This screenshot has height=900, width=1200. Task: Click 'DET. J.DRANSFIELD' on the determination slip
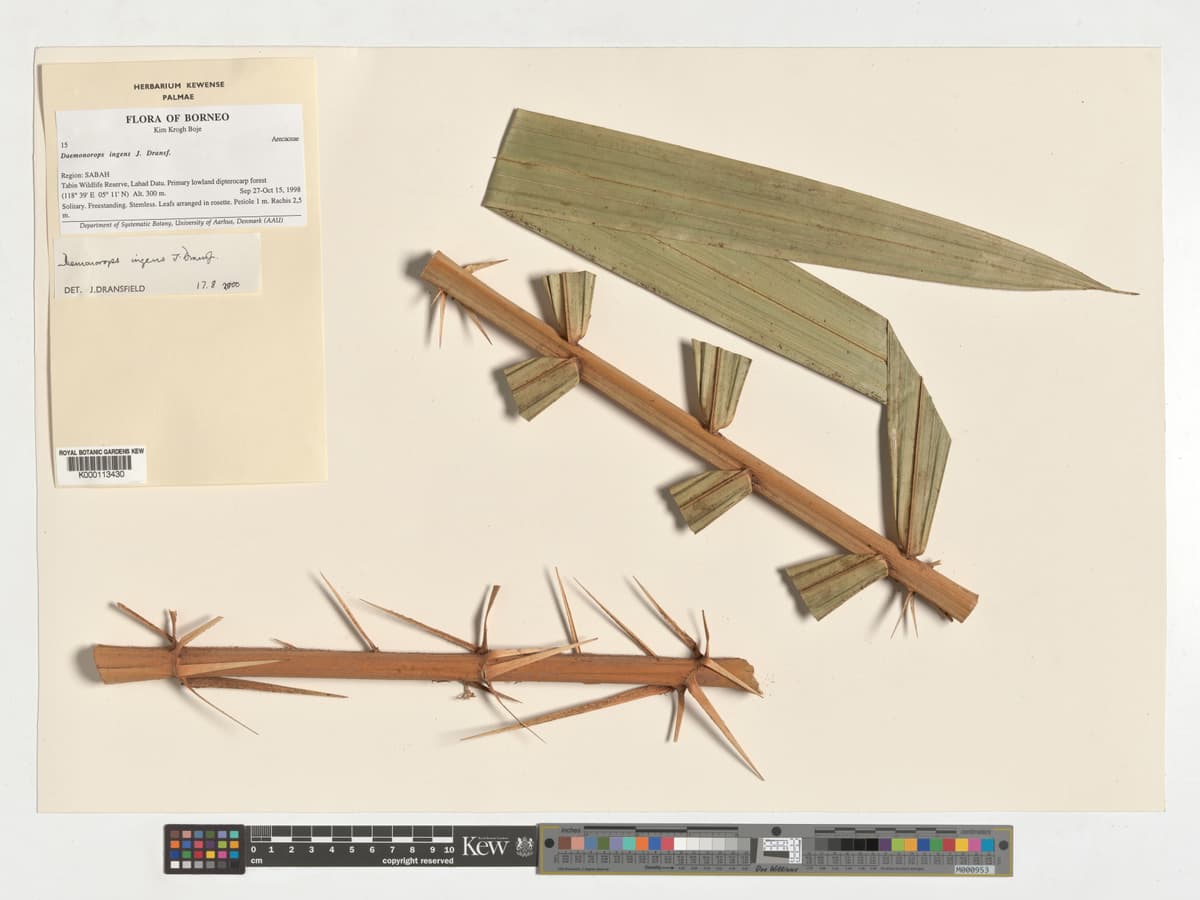tap(105, 288)
